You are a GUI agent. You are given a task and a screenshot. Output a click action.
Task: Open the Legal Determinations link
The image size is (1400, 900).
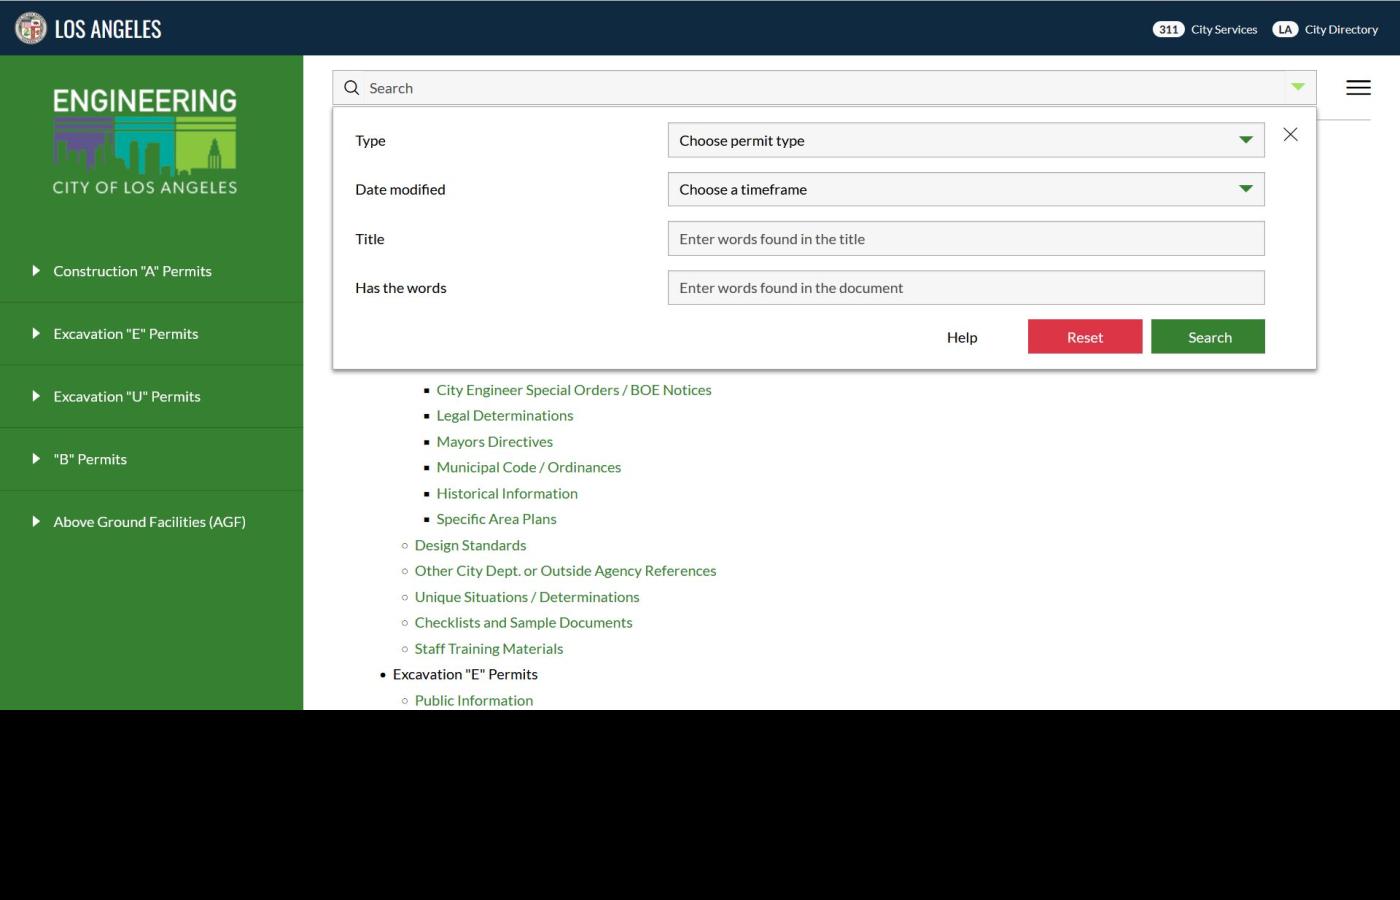504,415
